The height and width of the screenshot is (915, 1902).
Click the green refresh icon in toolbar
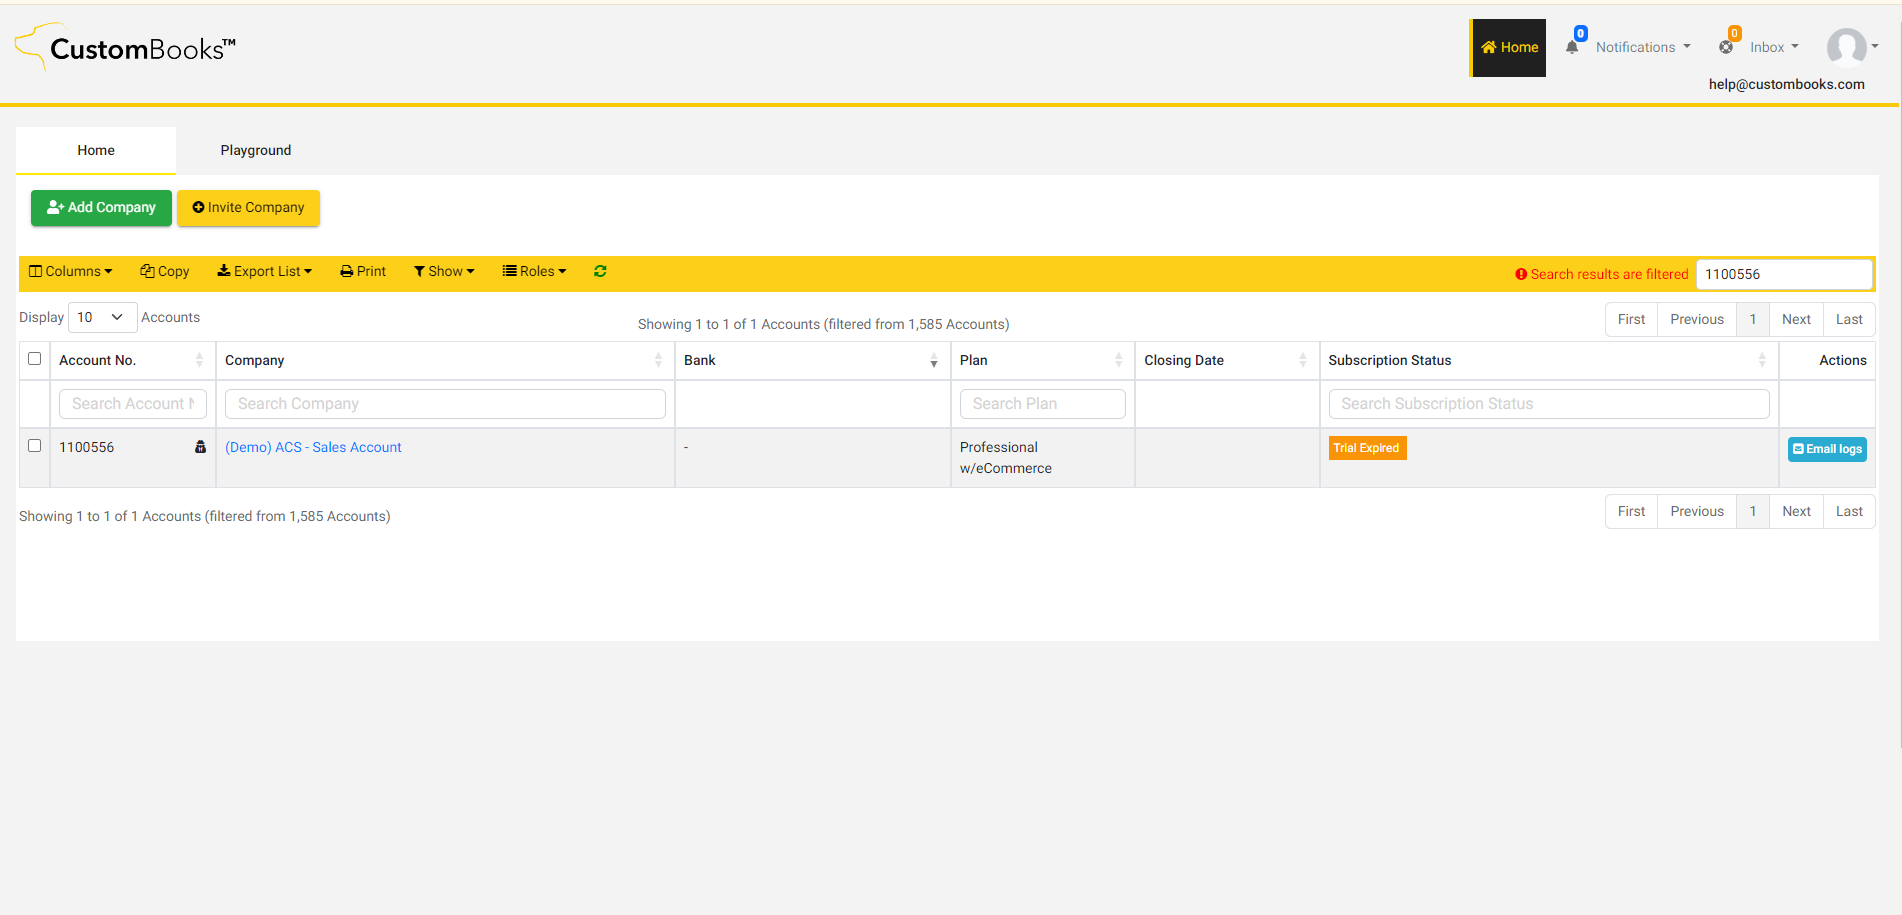(x=600, y=271)
